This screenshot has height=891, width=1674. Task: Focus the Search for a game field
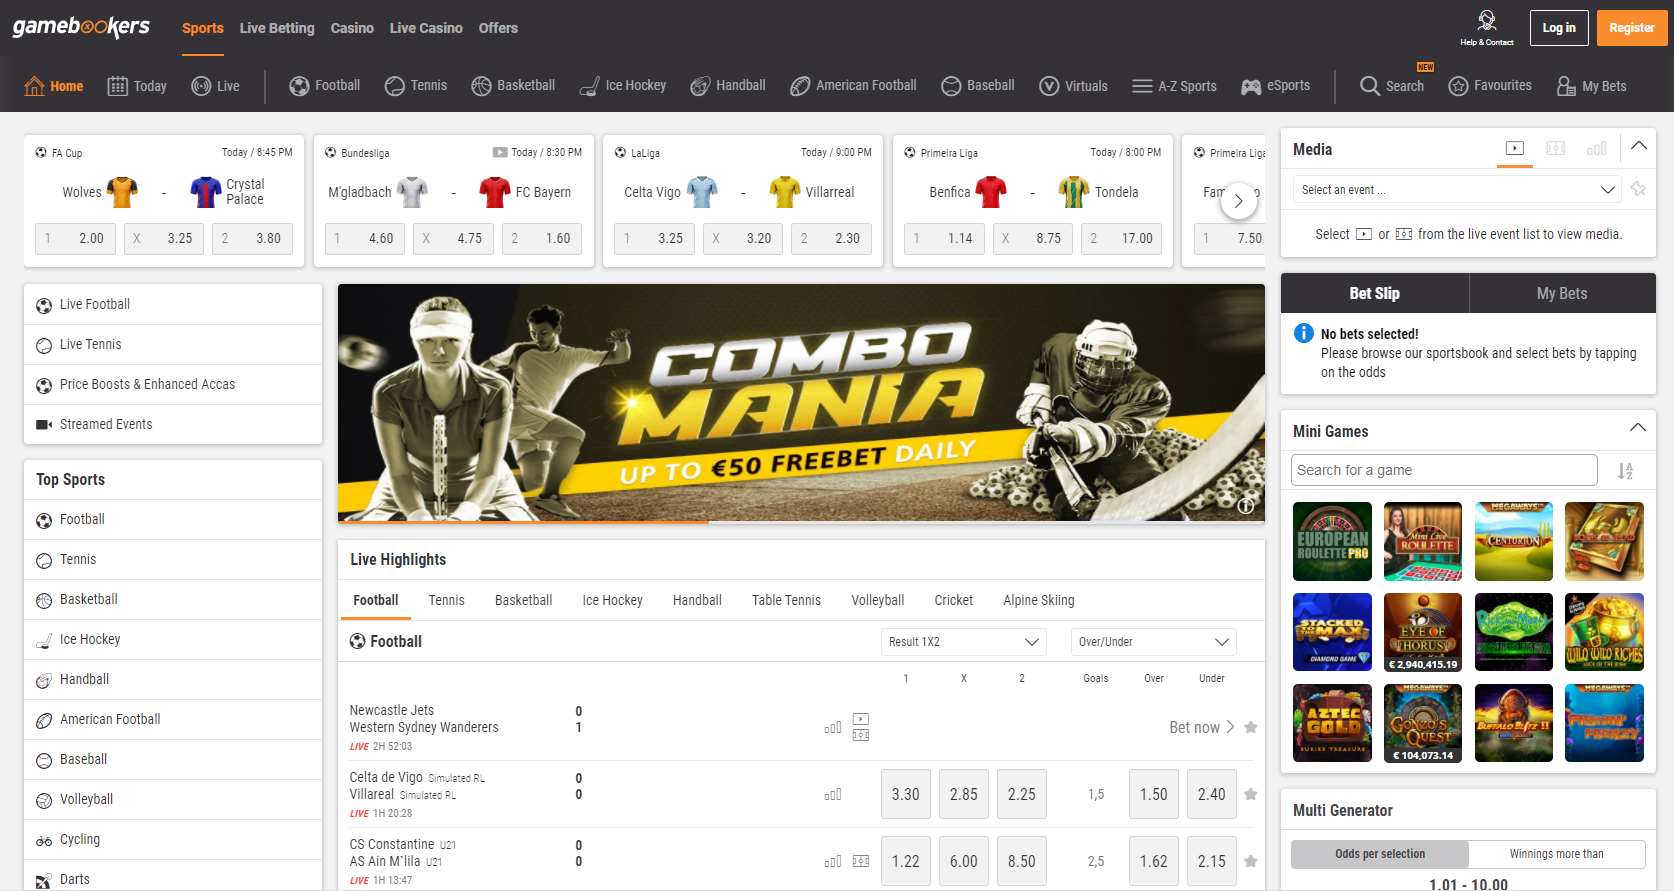(1444, 470)
